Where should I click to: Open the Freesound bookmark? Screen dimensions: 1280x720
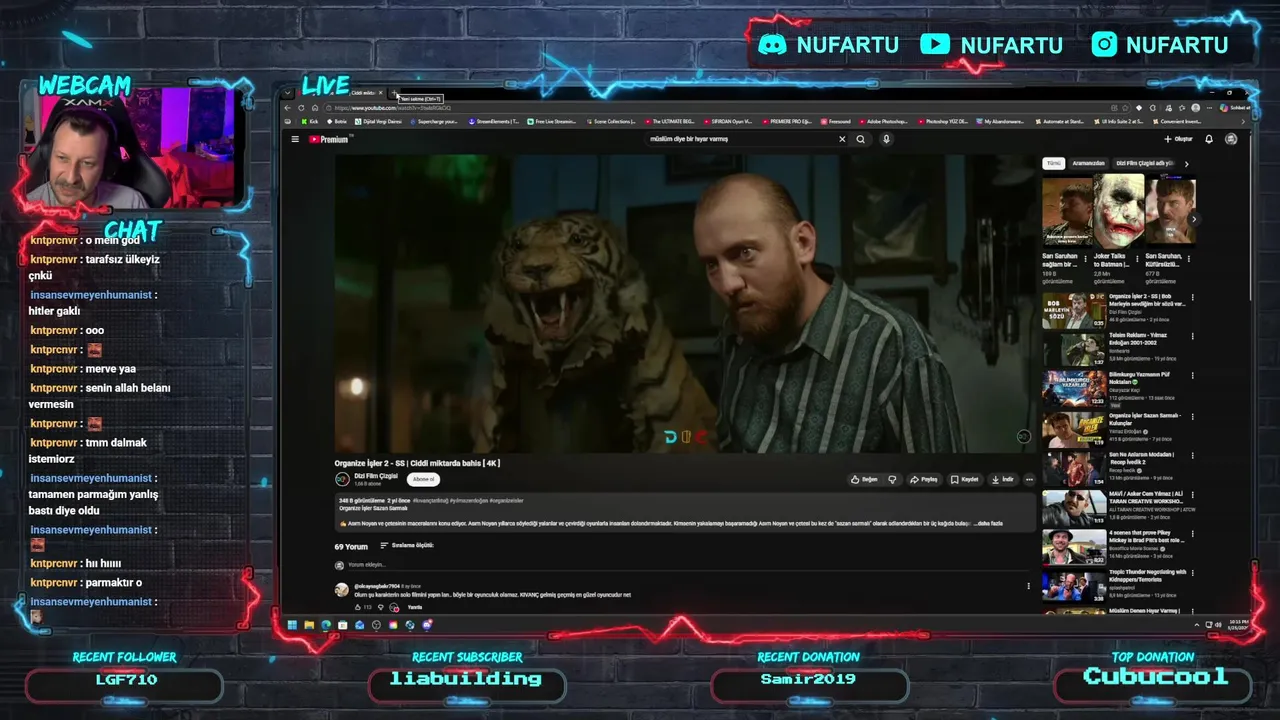[835, 121]
